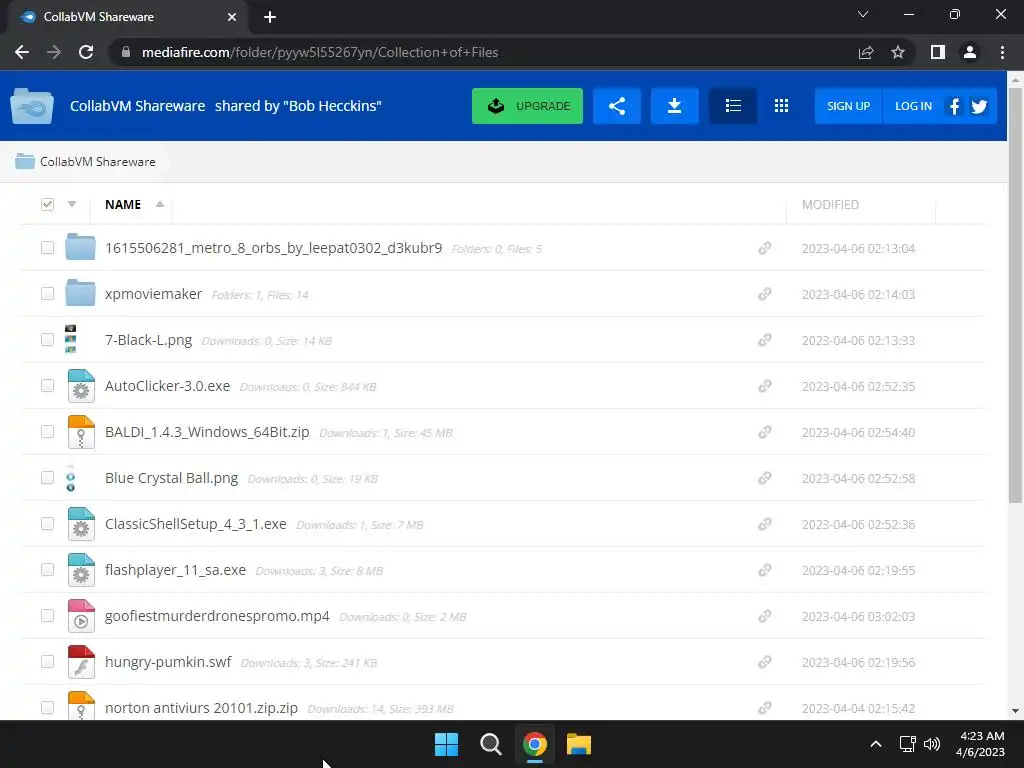Click the BALDI zip archive file icon
The height and width of the screenshot is (768, 1024).
[81, 432]
